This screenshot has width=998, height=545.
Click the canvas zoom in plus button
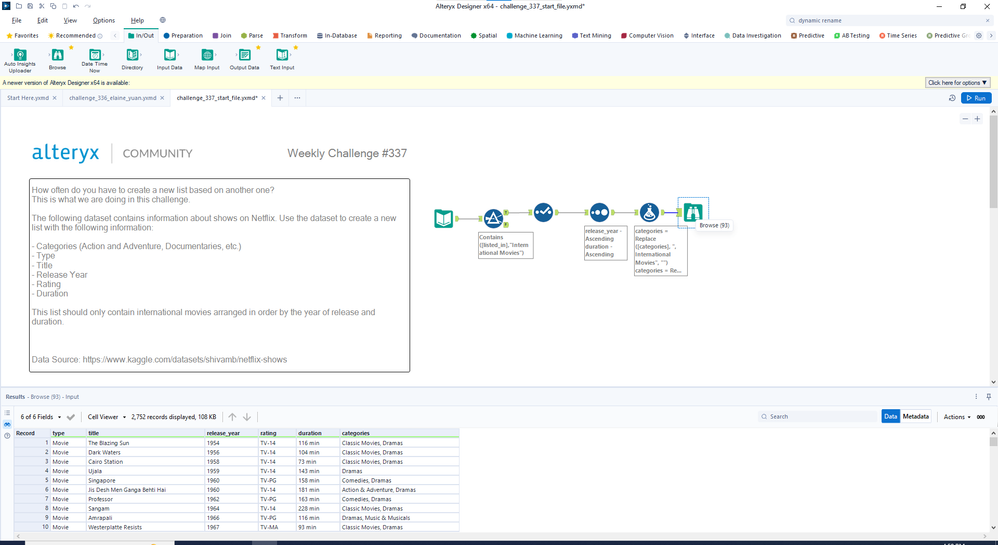coord(978,119)
